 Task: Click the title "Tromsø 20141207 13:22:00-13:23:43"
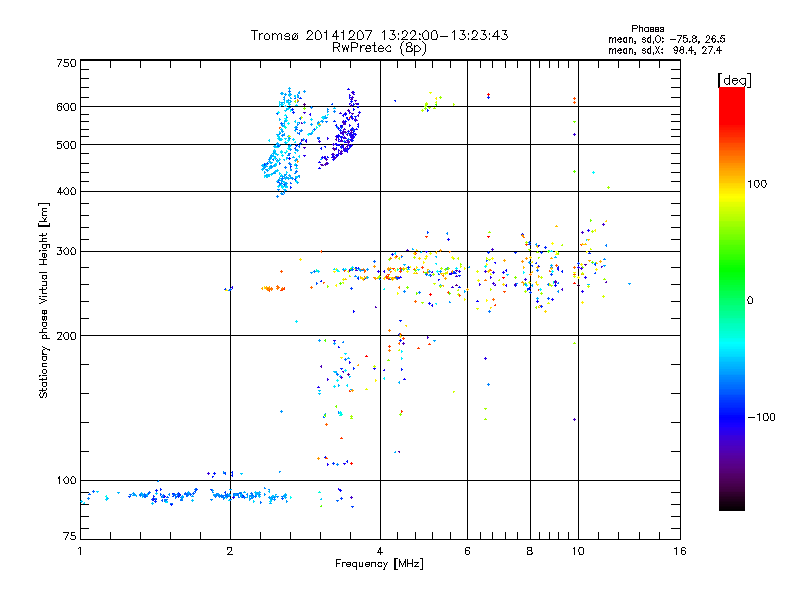click(379, 35)
